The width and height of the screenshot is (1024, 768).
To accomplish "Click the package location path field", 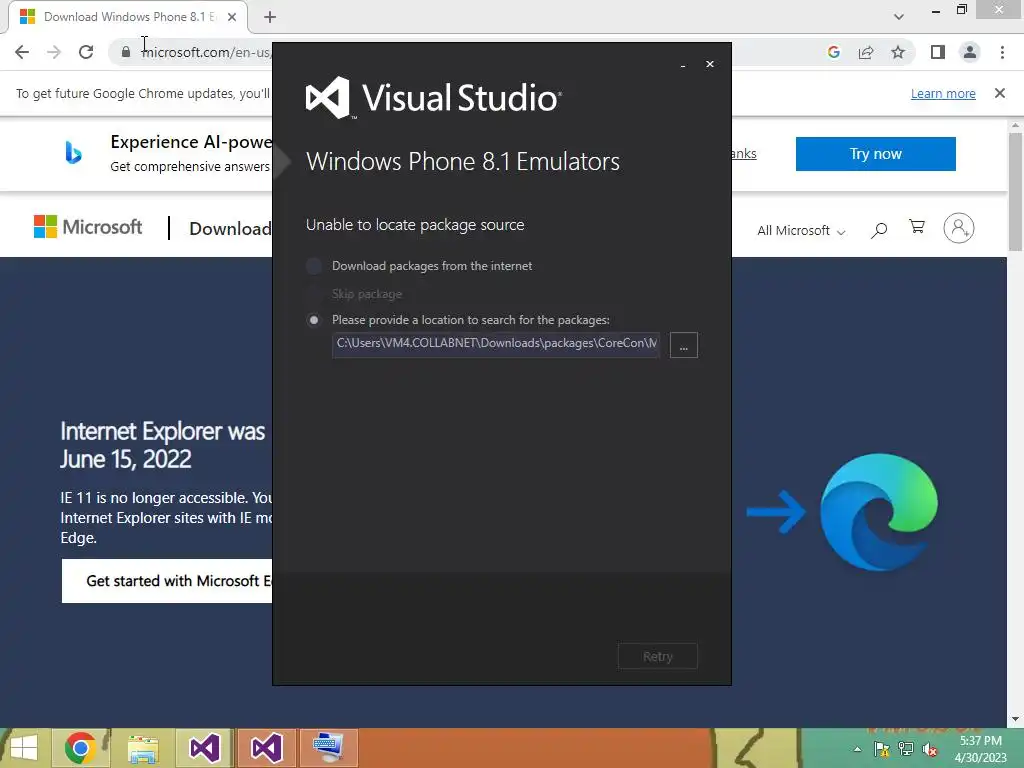I will coord(496,344).
